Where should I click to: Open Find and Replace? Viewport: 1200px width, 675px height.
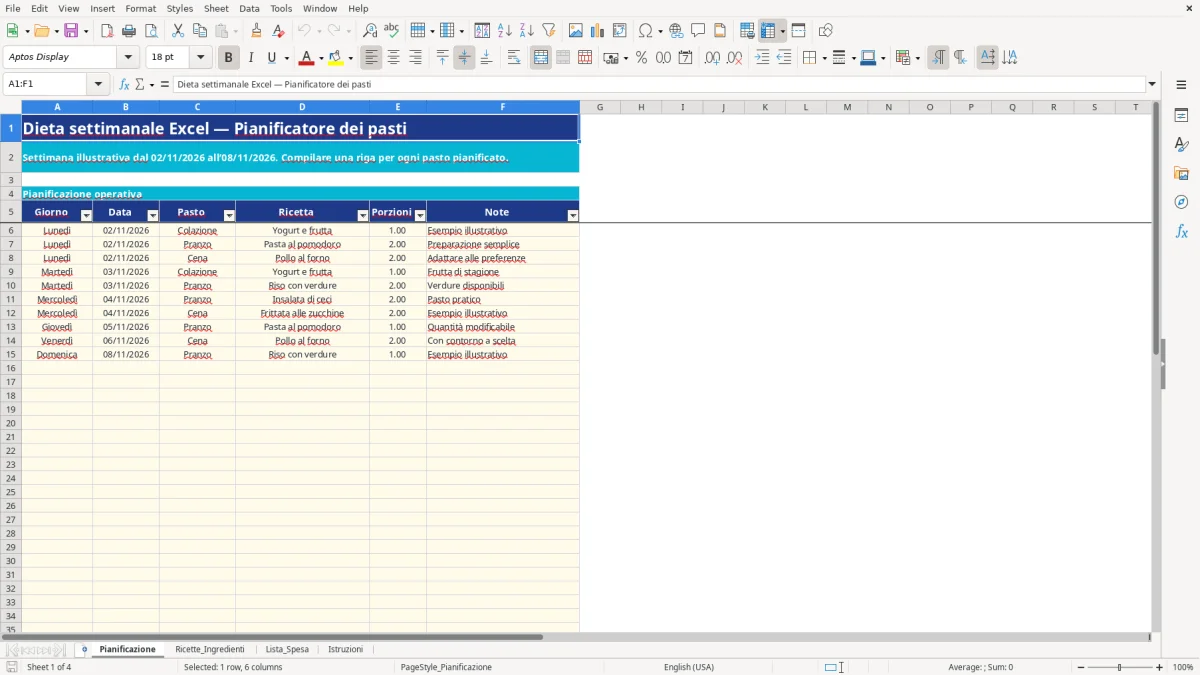tap(370, 31)
